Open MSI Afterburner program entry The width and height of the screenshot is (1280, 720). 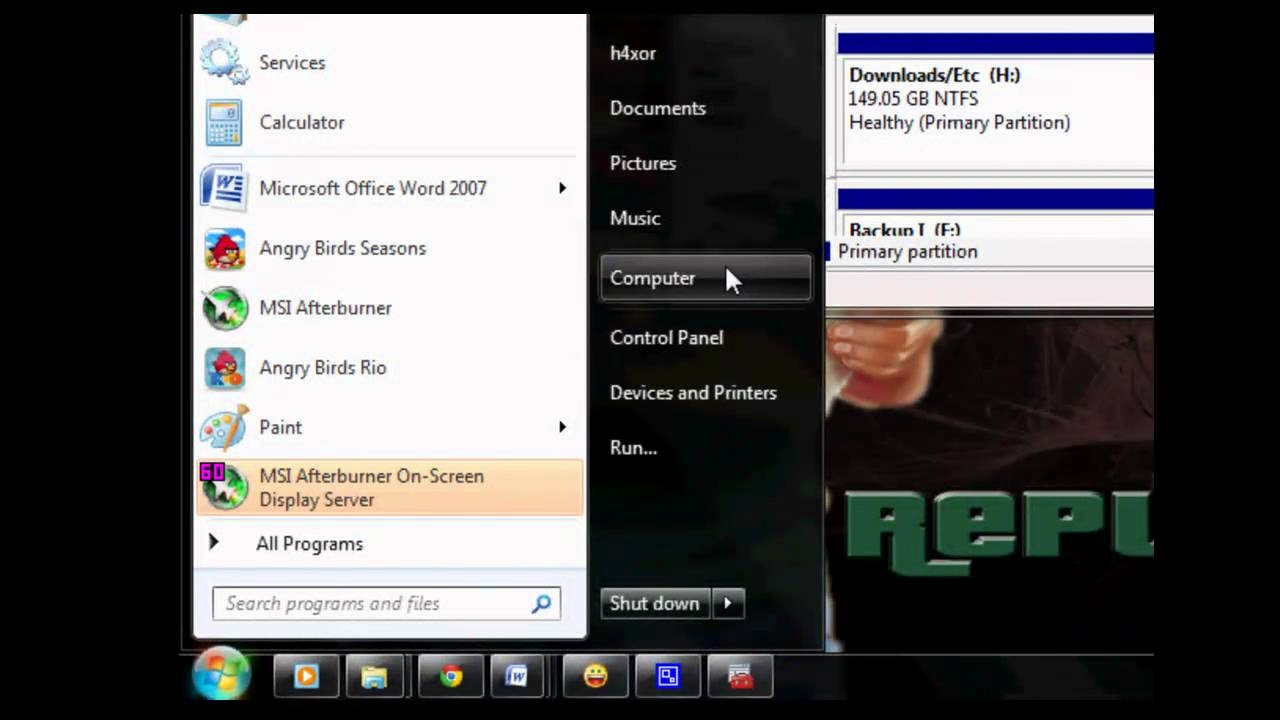click(x=390, y=308)
